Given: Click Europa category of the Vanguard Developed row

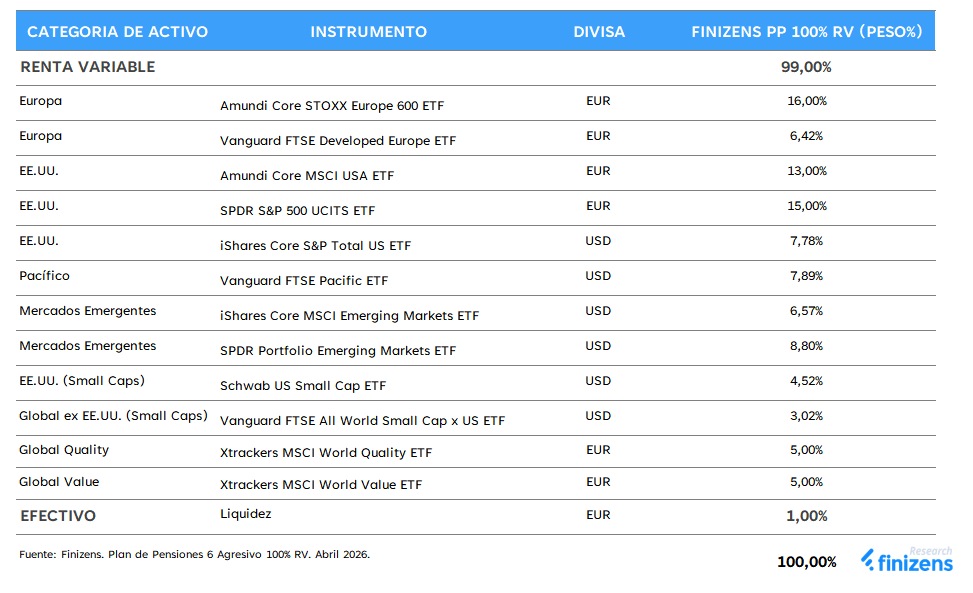Looking at the screenshot, I should coord(40,136).
